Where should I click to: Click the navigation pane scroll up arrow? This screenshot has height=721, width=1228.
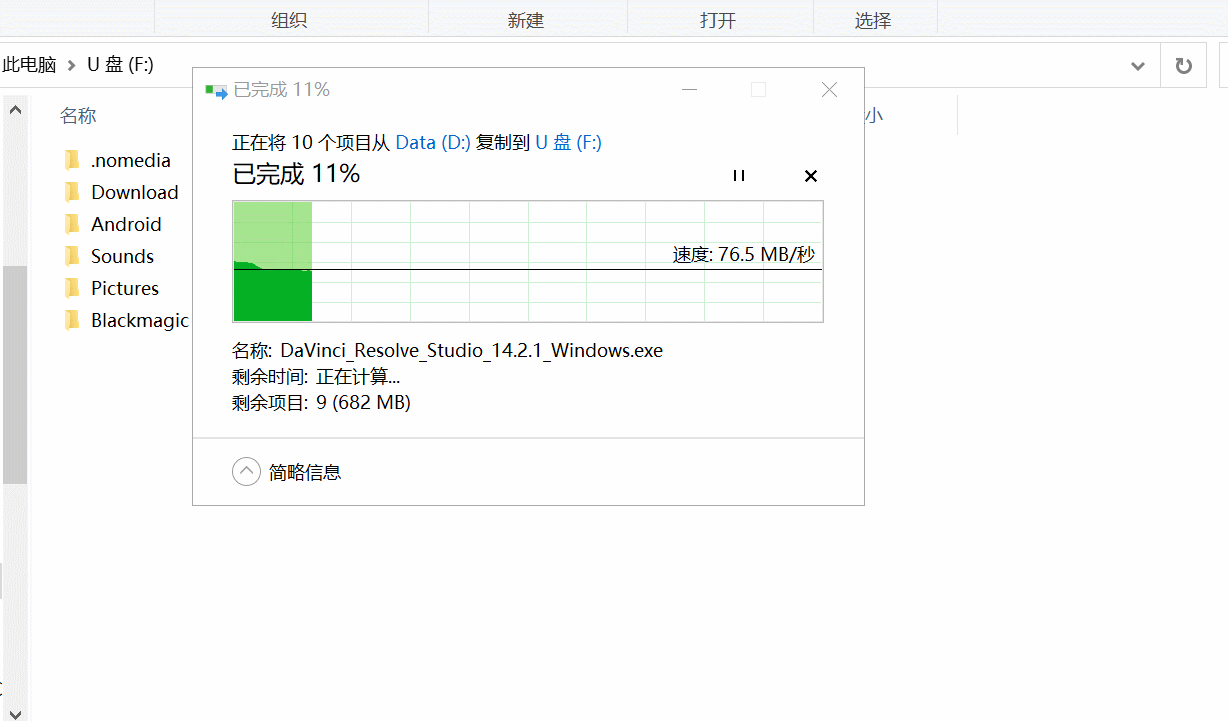[x=15, y=111]
